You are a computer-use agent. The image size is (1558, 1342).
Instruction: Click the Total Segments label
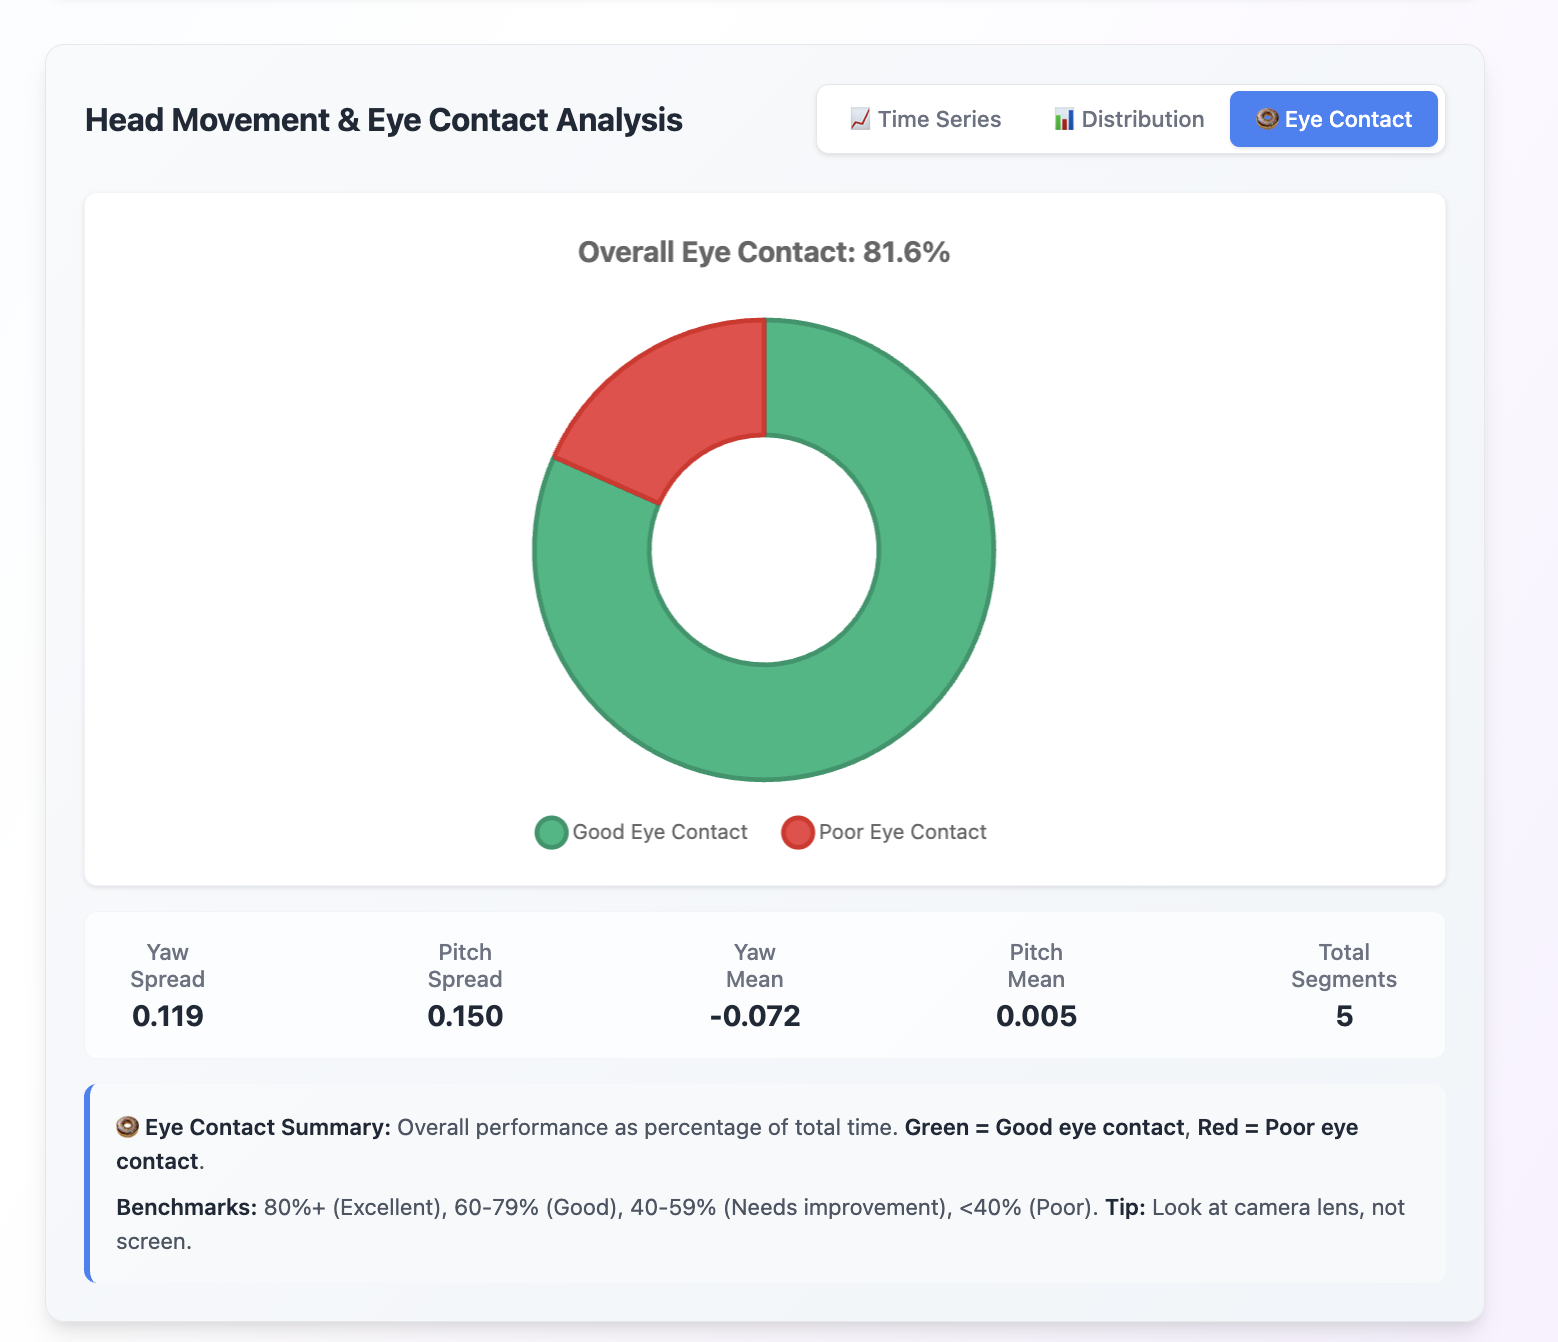(x=1344, y=966)
